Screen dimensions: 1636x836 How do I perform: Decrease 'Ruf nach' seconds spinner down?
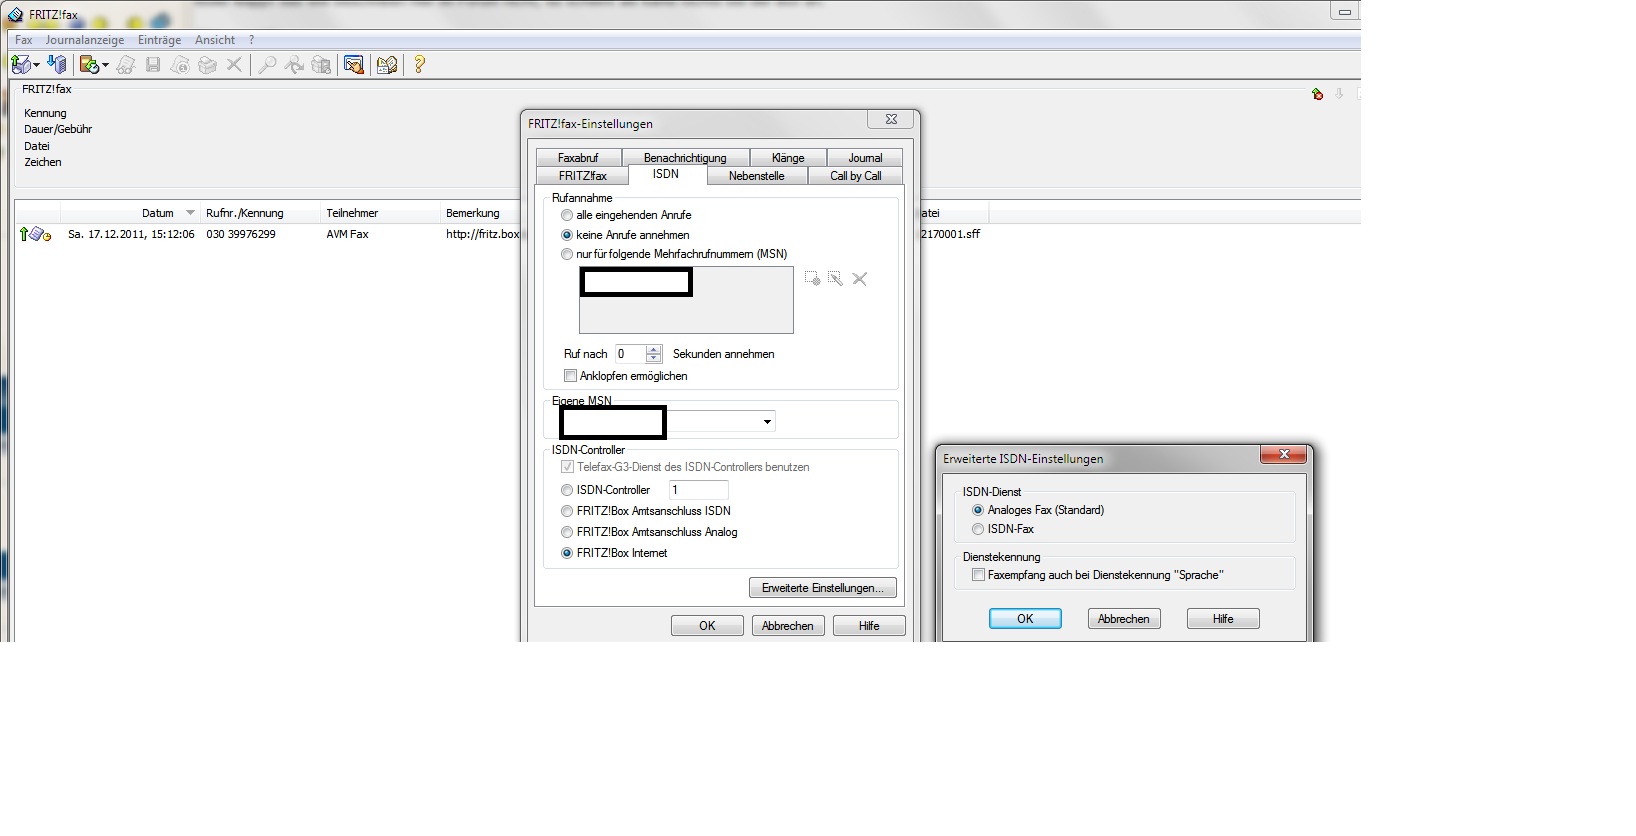[654, 358]
